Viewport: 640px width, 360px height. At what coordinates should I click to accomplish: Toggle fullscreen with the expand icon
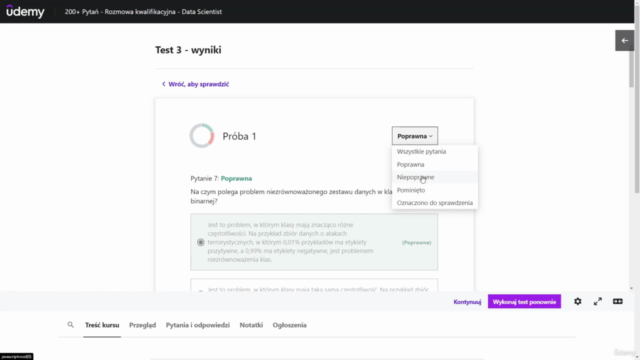[598, 302]
